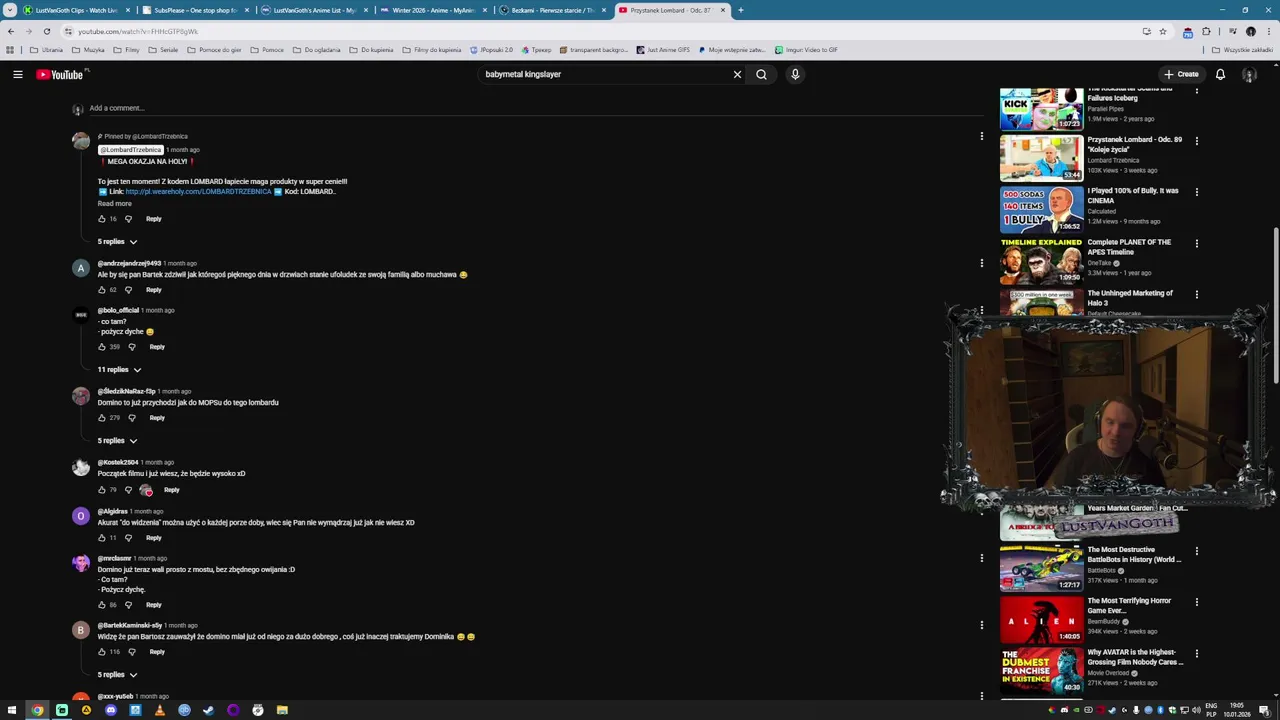Open options for Most Terrifying Horror Game video
The width and height of the screenshot is (1280, 720).
(1196, 602)
